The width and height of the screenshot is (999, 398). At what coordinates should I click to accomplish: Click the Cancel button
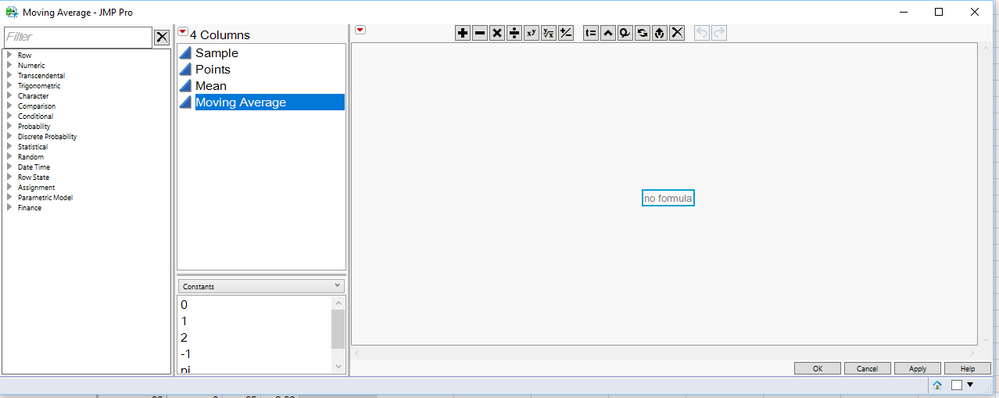[867, 369]
